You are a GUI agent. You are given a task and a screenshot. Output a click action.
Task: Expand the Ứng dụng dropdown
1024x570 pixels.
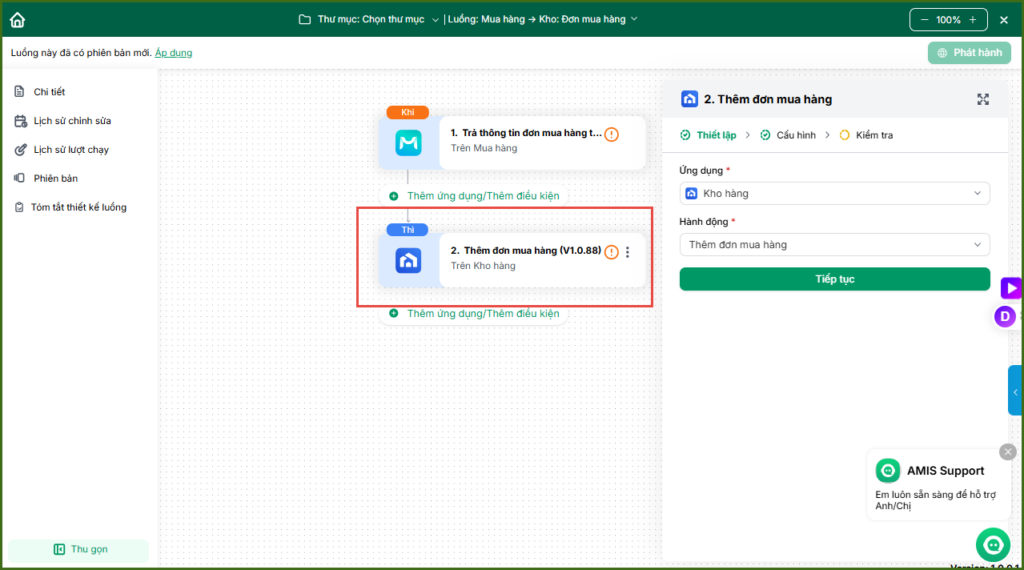(x=834, y=193)
